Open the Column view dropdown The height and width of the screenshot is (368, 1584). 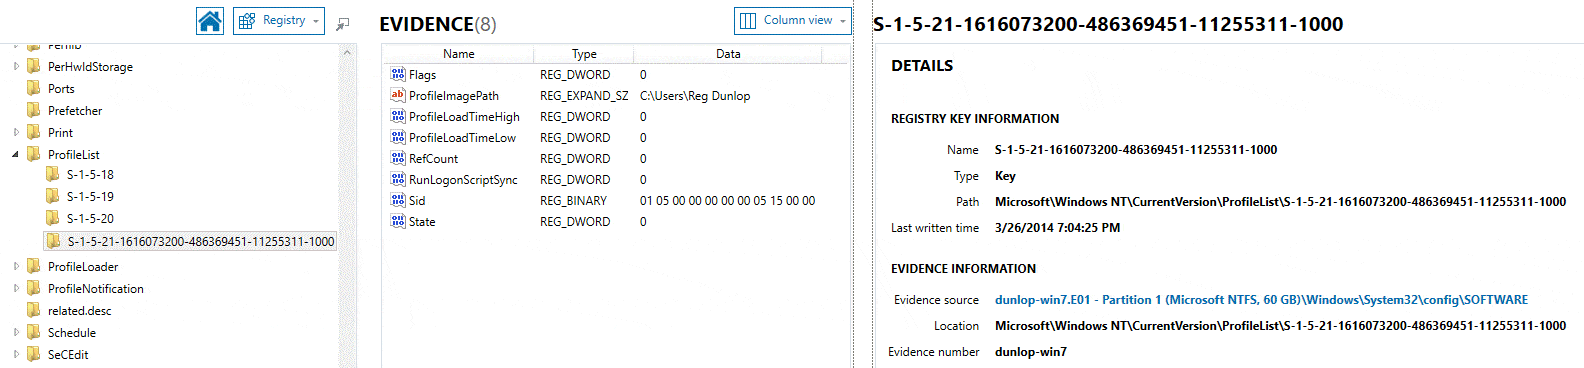pos(793,21)
